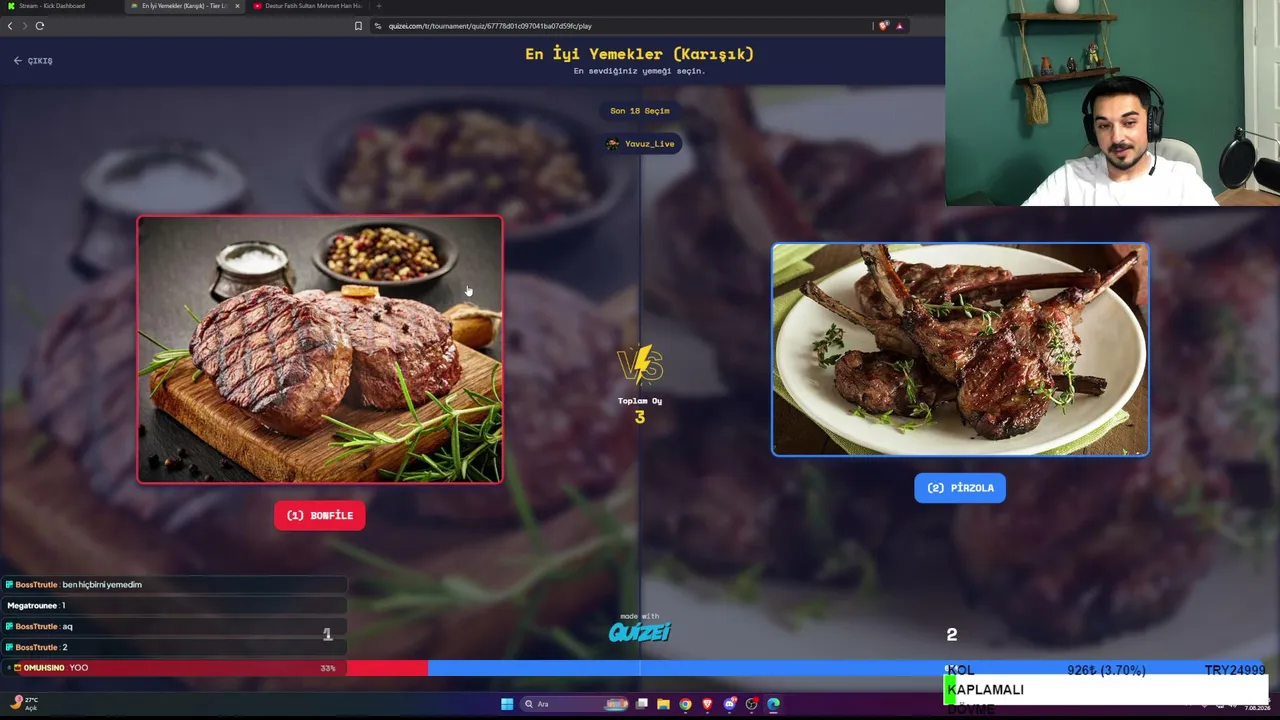Click the subtitle 'En sevdiğiniz yemeği seçin.'
This screenshot has height=720, width=1280.
(x=640, y=71)
